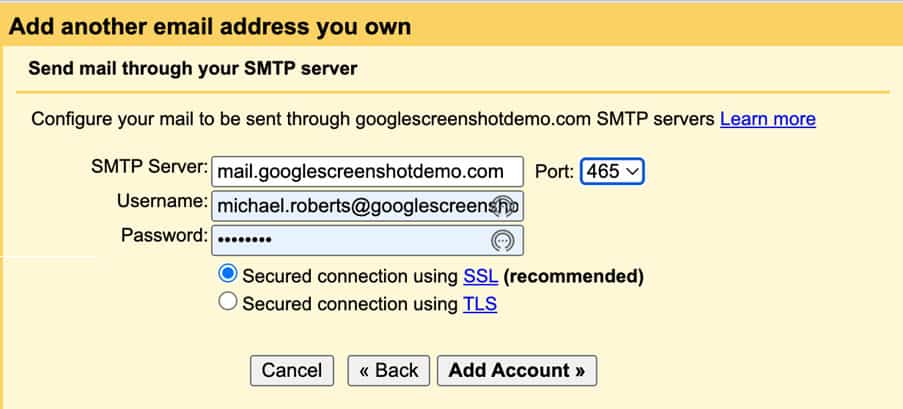The height and width of the screenshot is (409, 903).
Task: Click the "Send mail through your SMTP server" heading
Action: click(193, 69)
